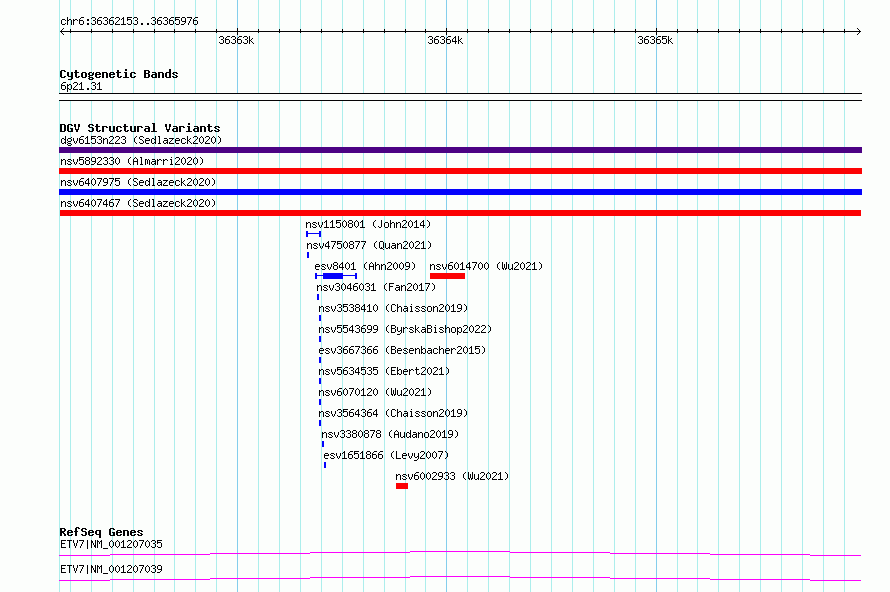This screenshot has height=592, width=890.
Task: Select the esv8401 blue variant glyph
Action: [336, 276]
